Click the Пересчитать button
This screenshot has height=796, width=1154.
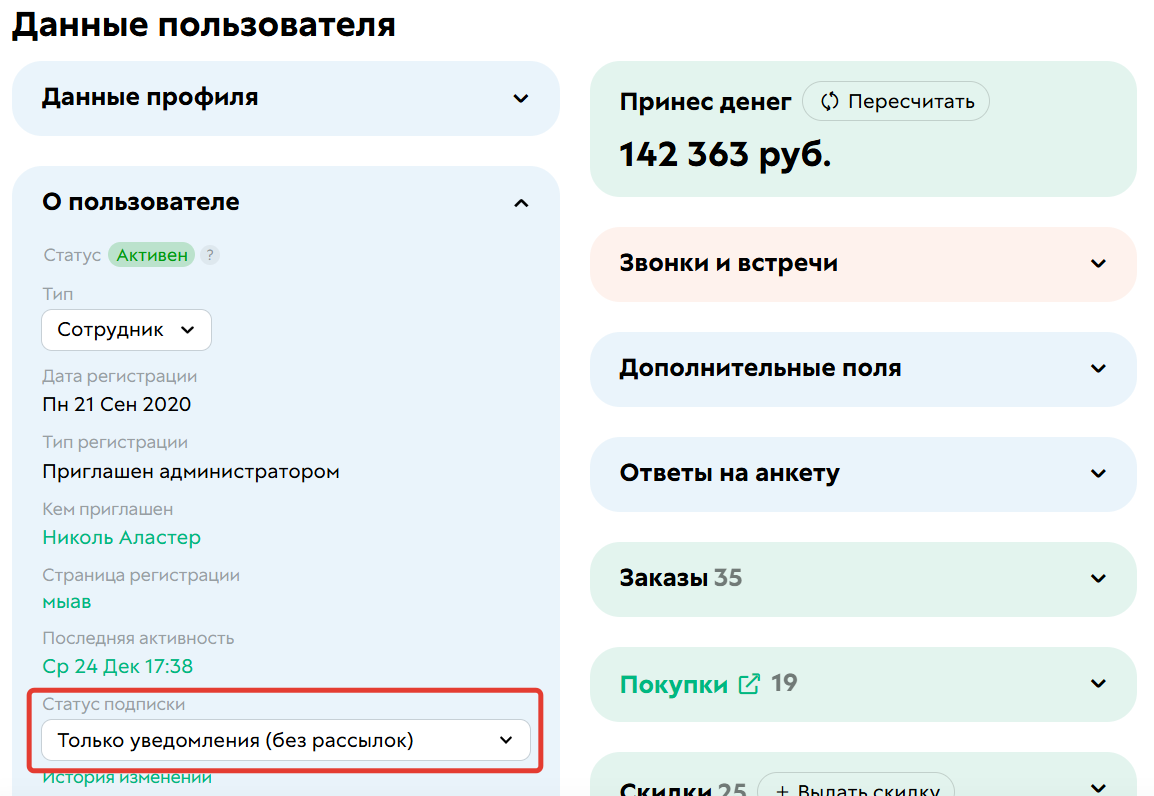point(896,100)
